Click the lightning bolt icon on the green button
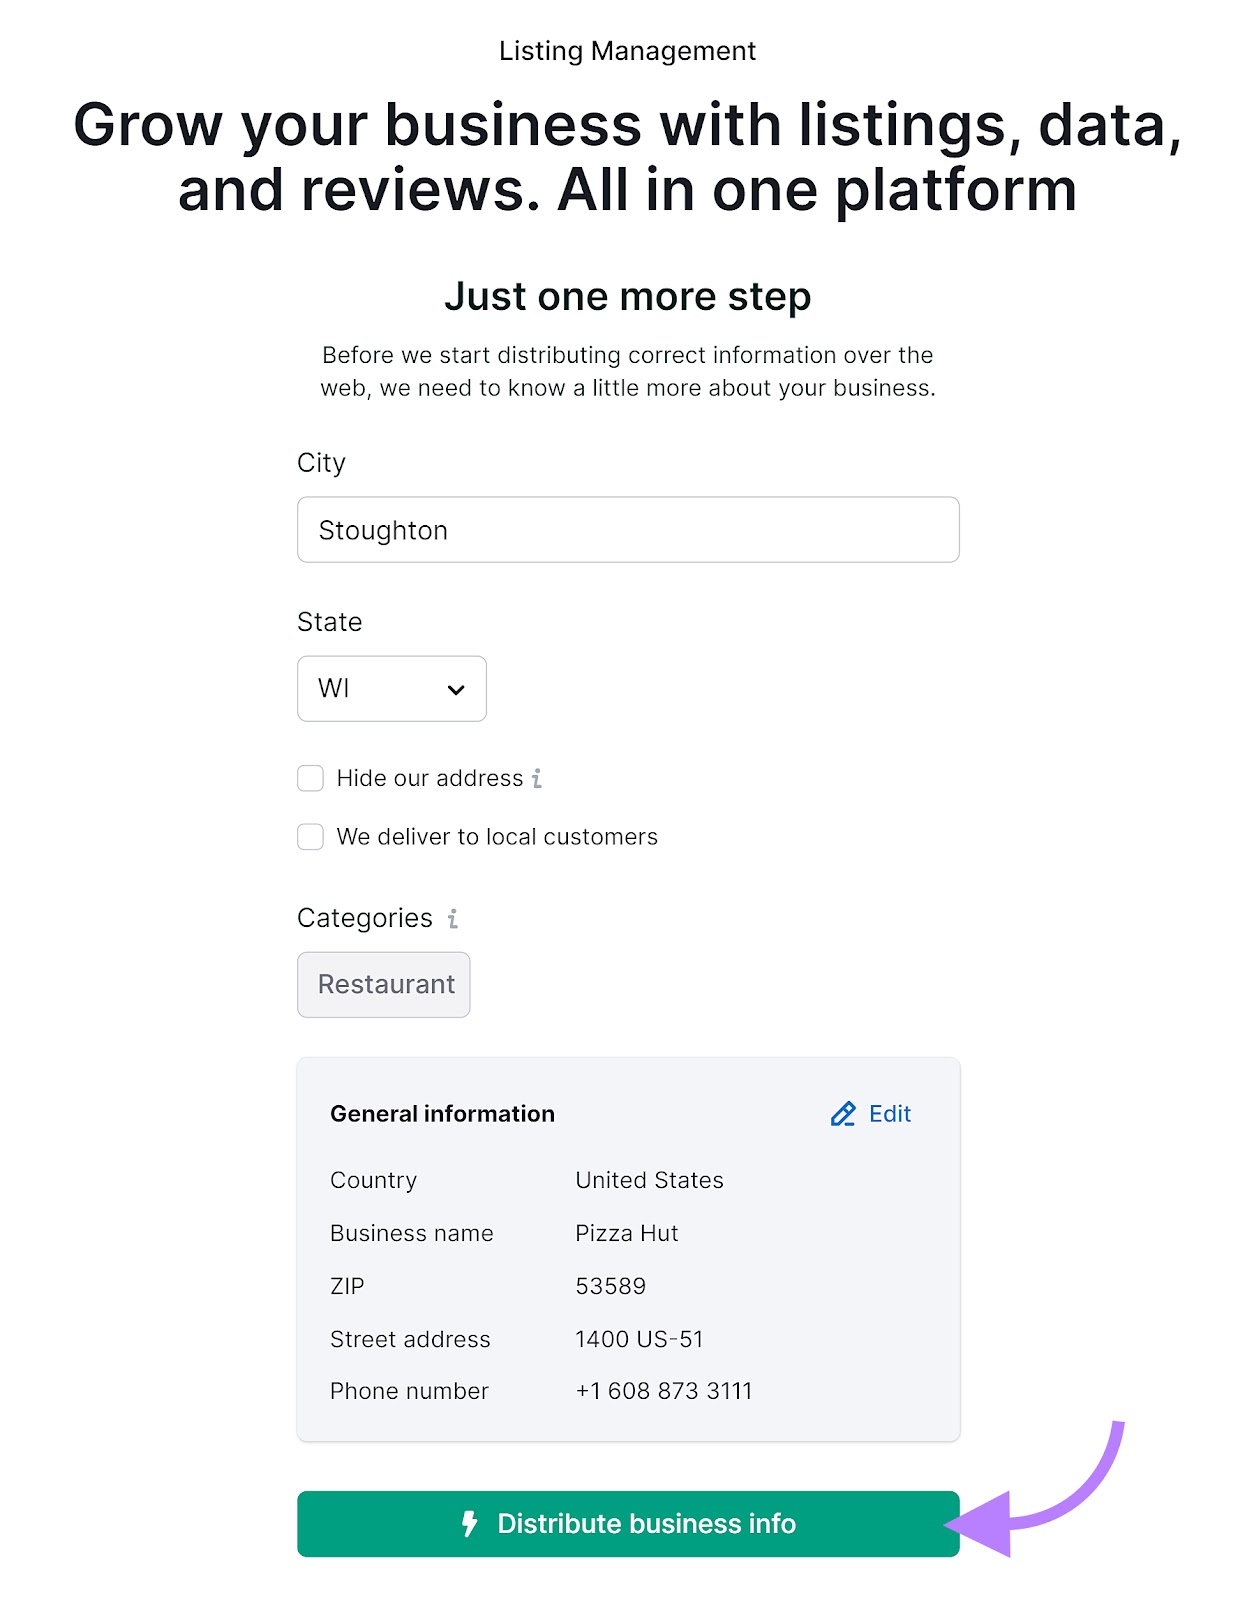This screenshot has height=1600, width=1254. coord(471,1524)
